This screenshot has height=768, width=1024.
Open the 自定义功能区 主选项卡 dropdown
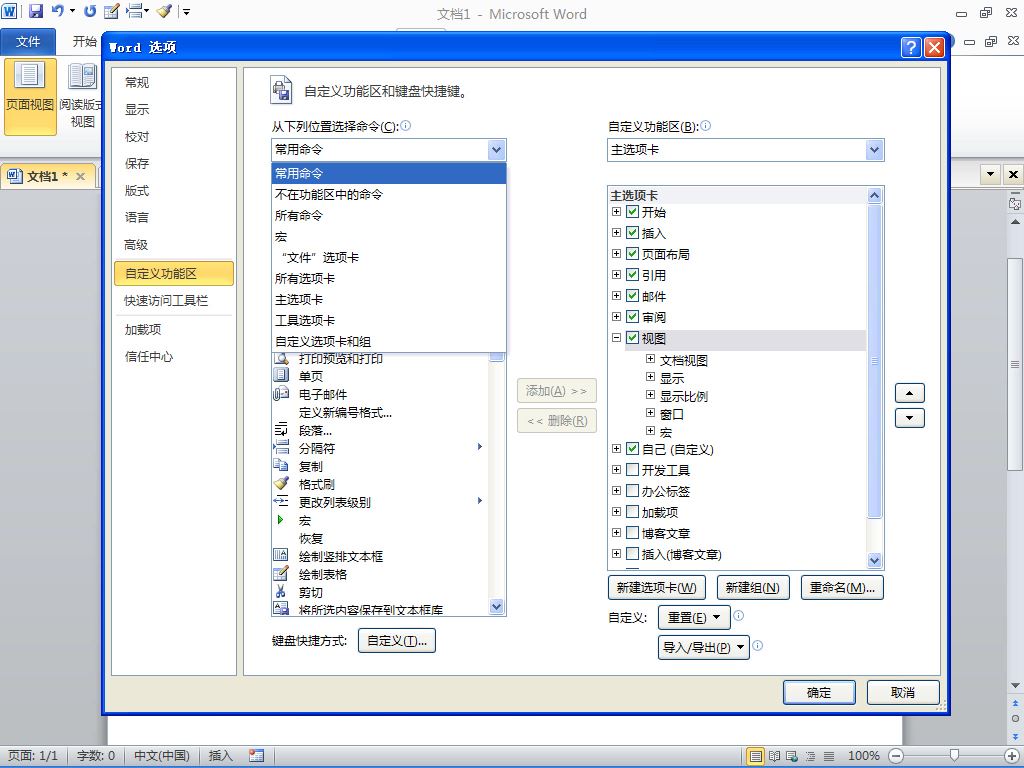pyautogui.click(x=874, y=150)
